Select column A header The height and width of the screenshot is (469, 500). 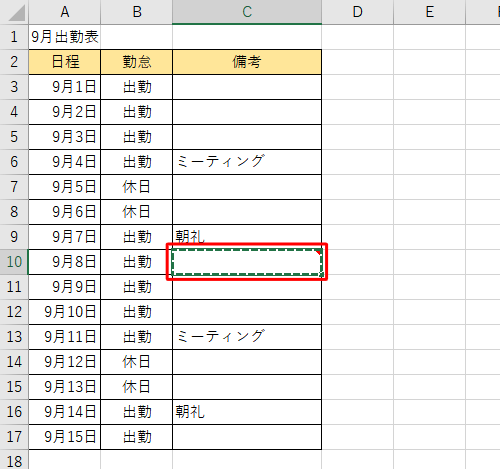65,12
